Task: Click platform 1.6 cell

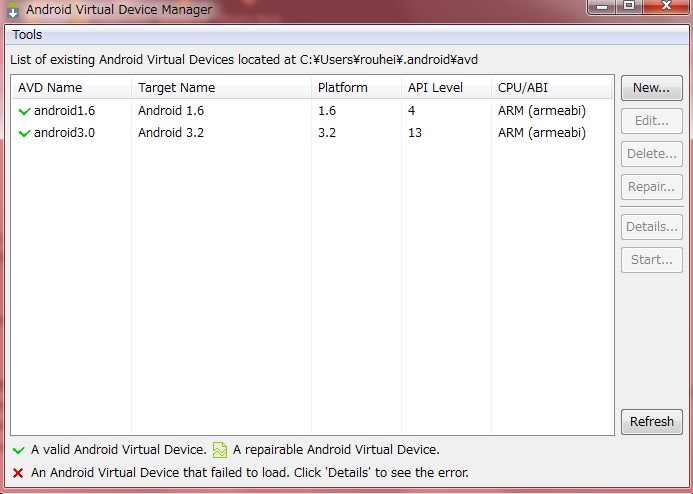Action: point(327,110)
